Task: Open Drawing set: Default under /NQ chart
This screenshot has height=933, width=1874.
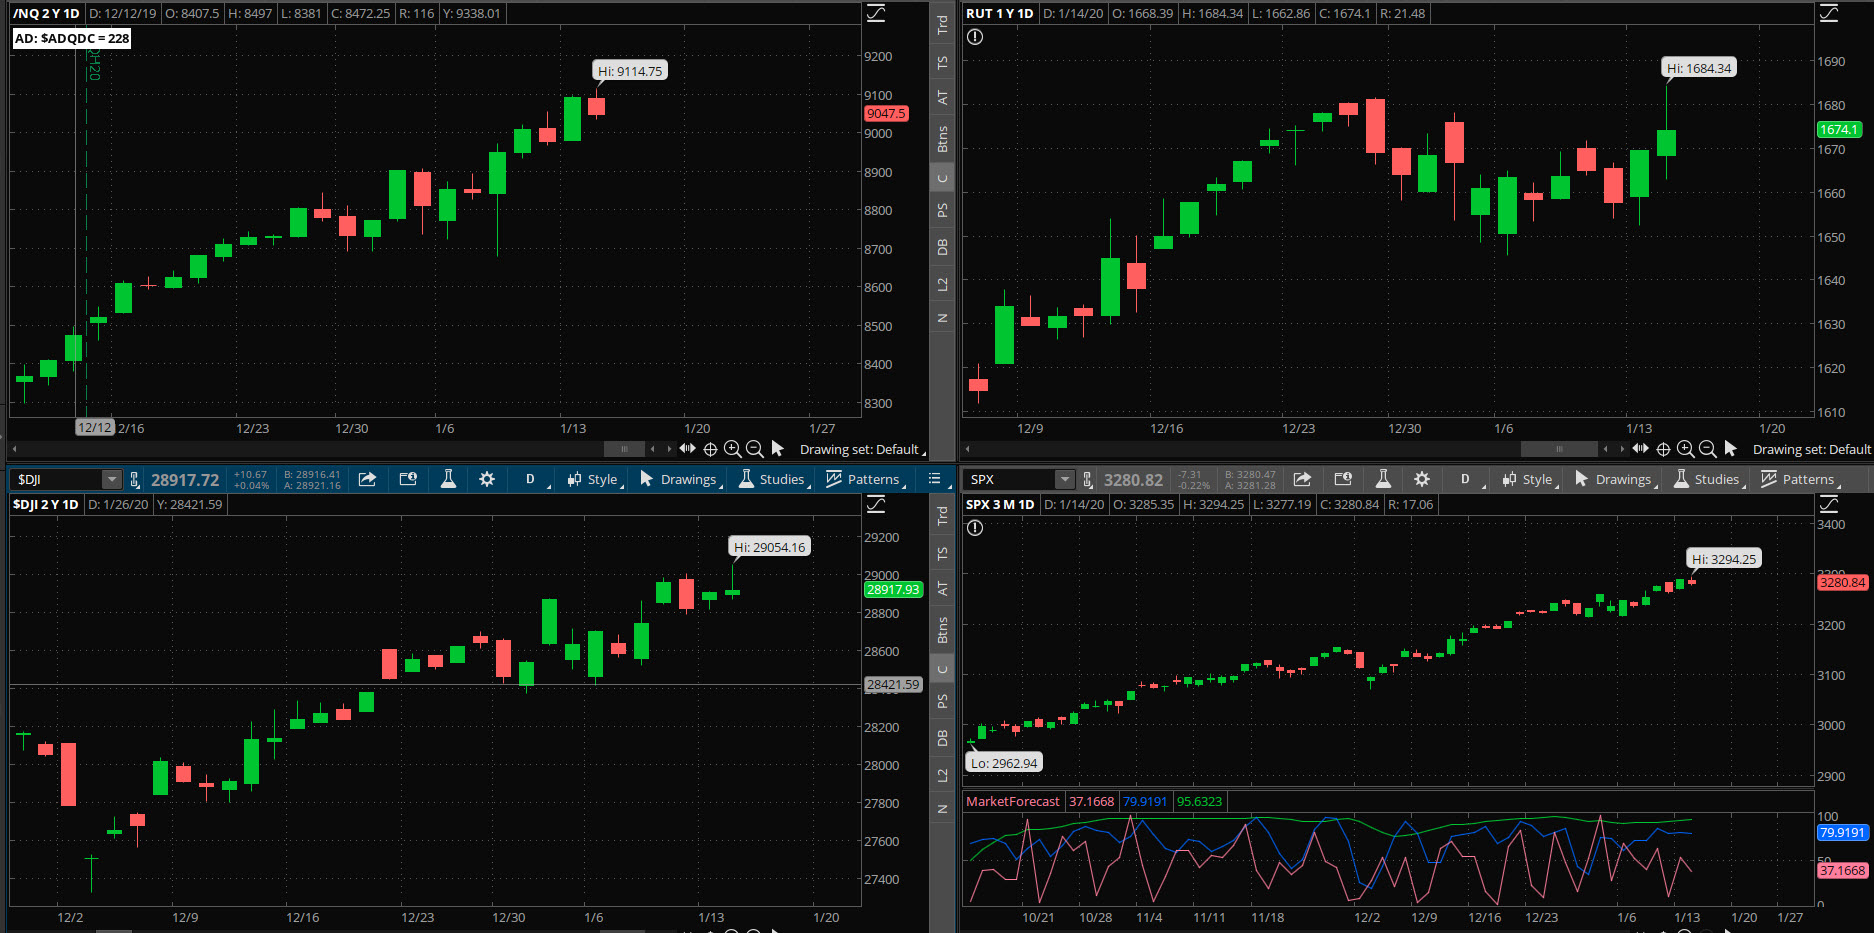Action: 862,449
